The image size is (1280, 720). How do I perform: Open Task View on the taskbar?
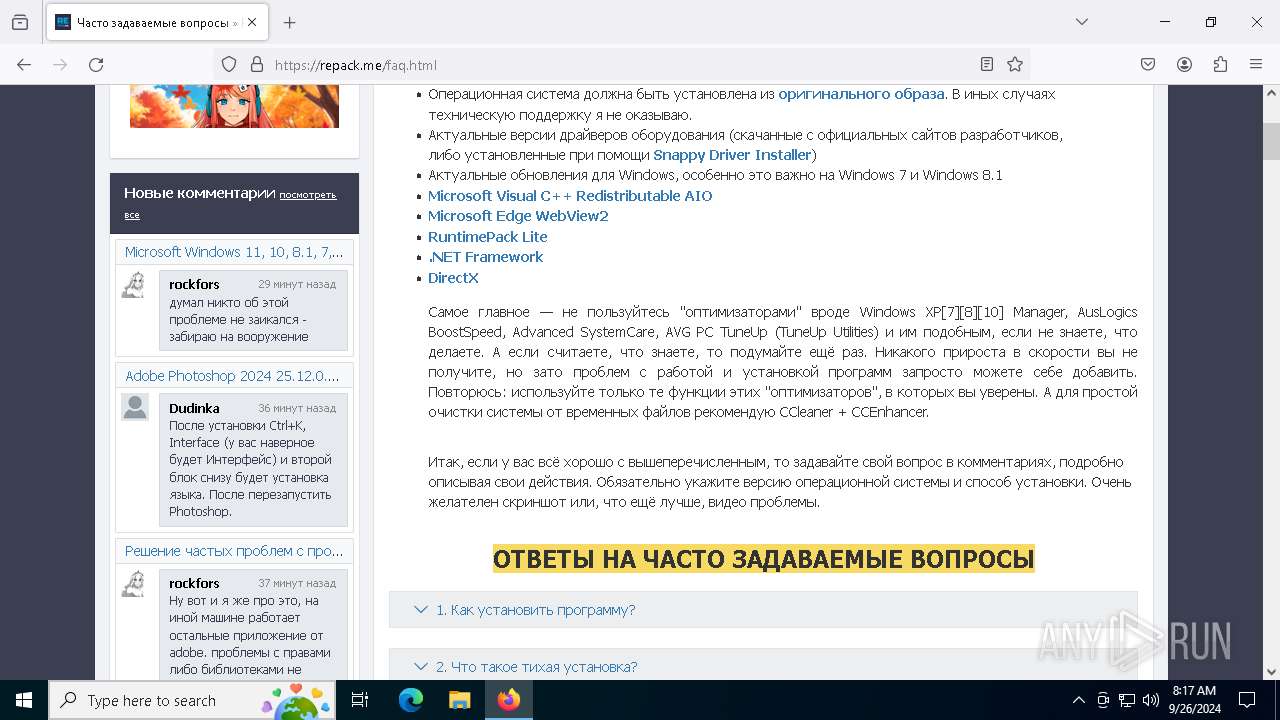click(x=360, y=700)
